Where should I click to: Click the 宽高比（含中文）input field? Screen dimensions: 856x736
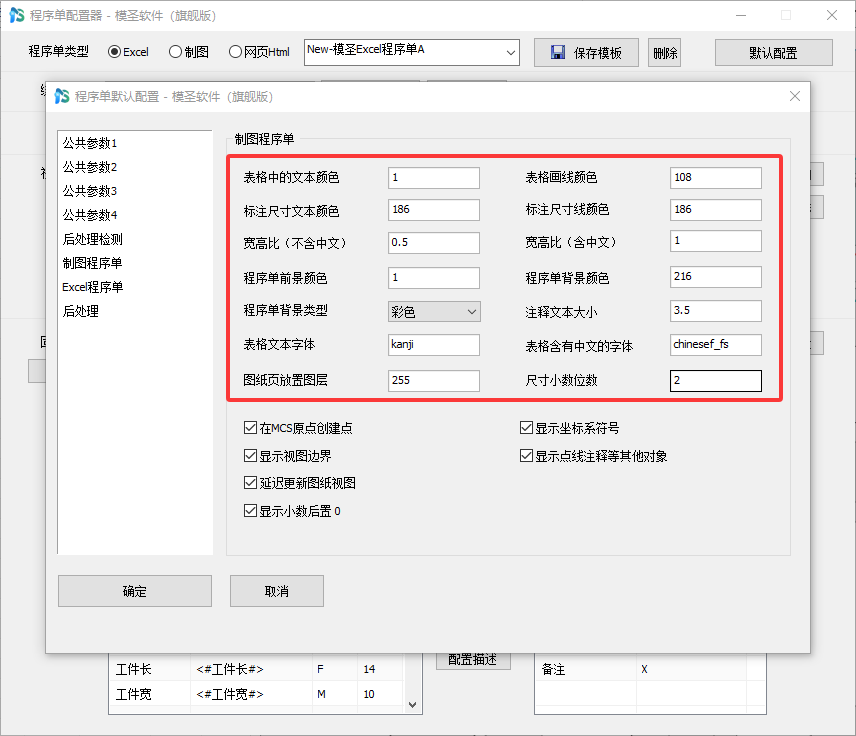[x=716, y=241]
